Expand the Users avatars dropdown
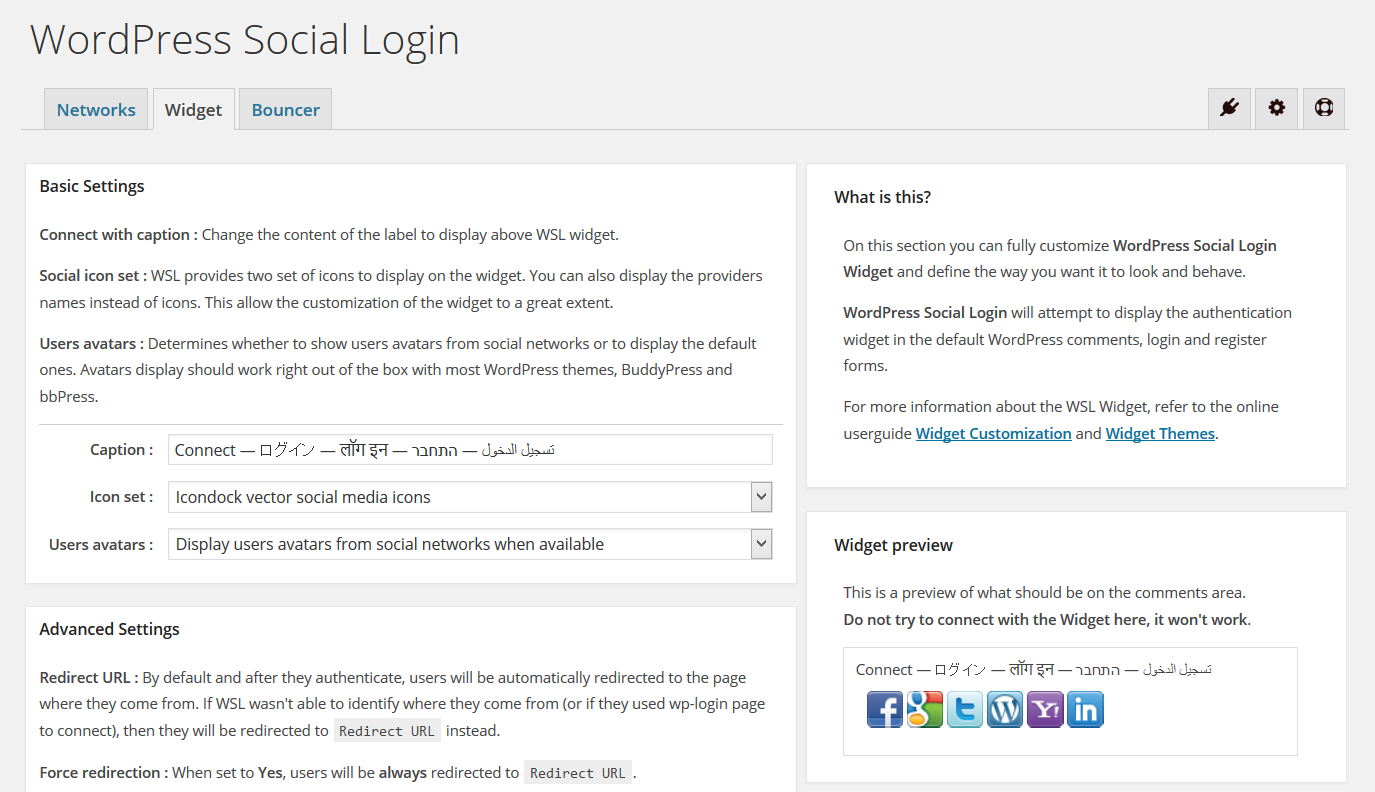This screenshot has width=1375, height=792. tap(470, 544)
